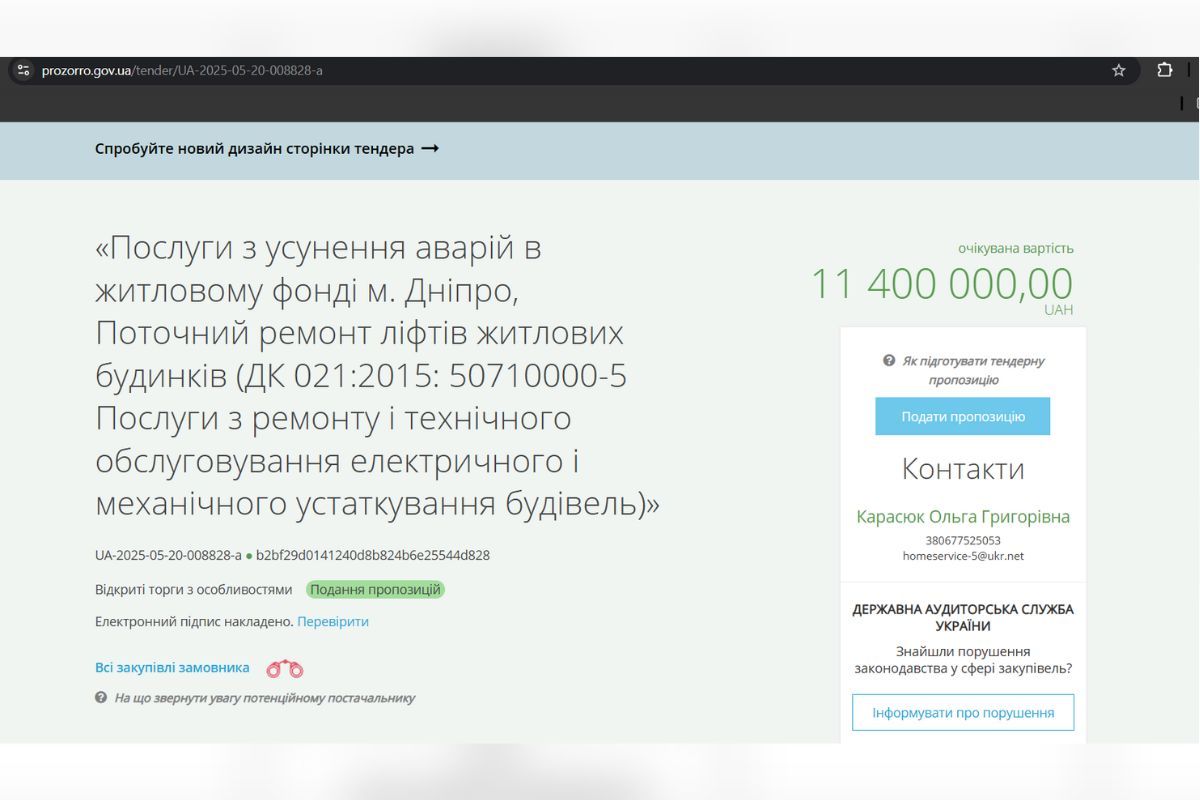The image size is (1200, 800).
Task: Click the 'Відкриті торги з особливостями' text
Action: tap(194, 590)
